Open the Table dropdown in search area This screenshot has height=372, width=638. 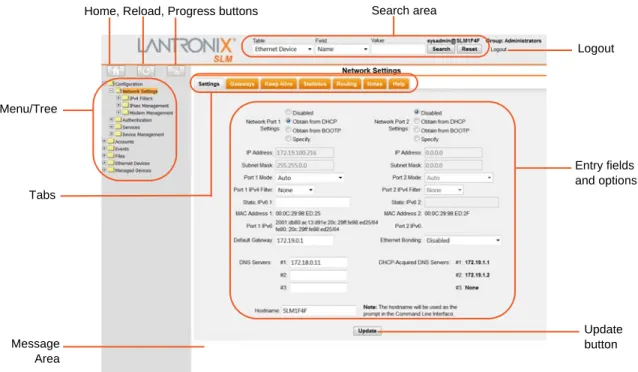(x=282, y=49)
